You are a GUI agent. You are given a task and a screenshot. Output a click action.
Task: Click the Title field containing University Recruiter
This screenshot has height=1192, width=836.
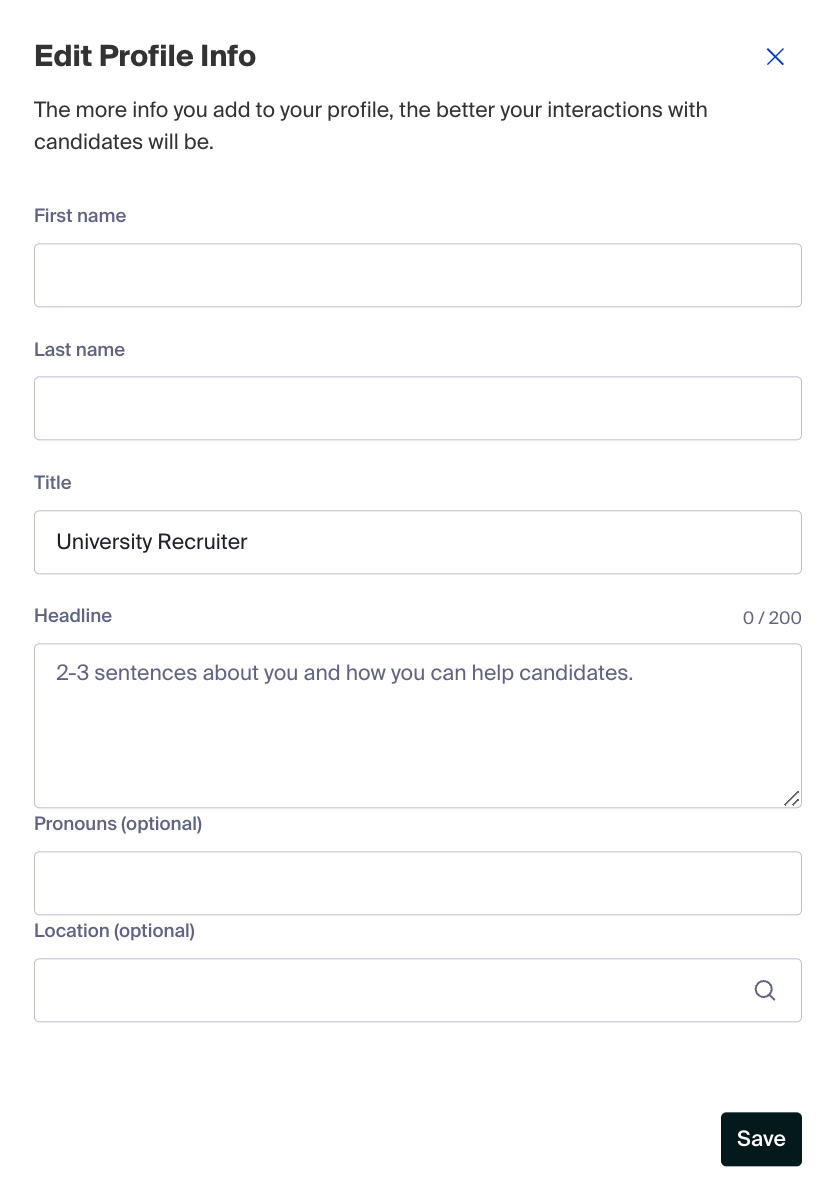point(418,542)
